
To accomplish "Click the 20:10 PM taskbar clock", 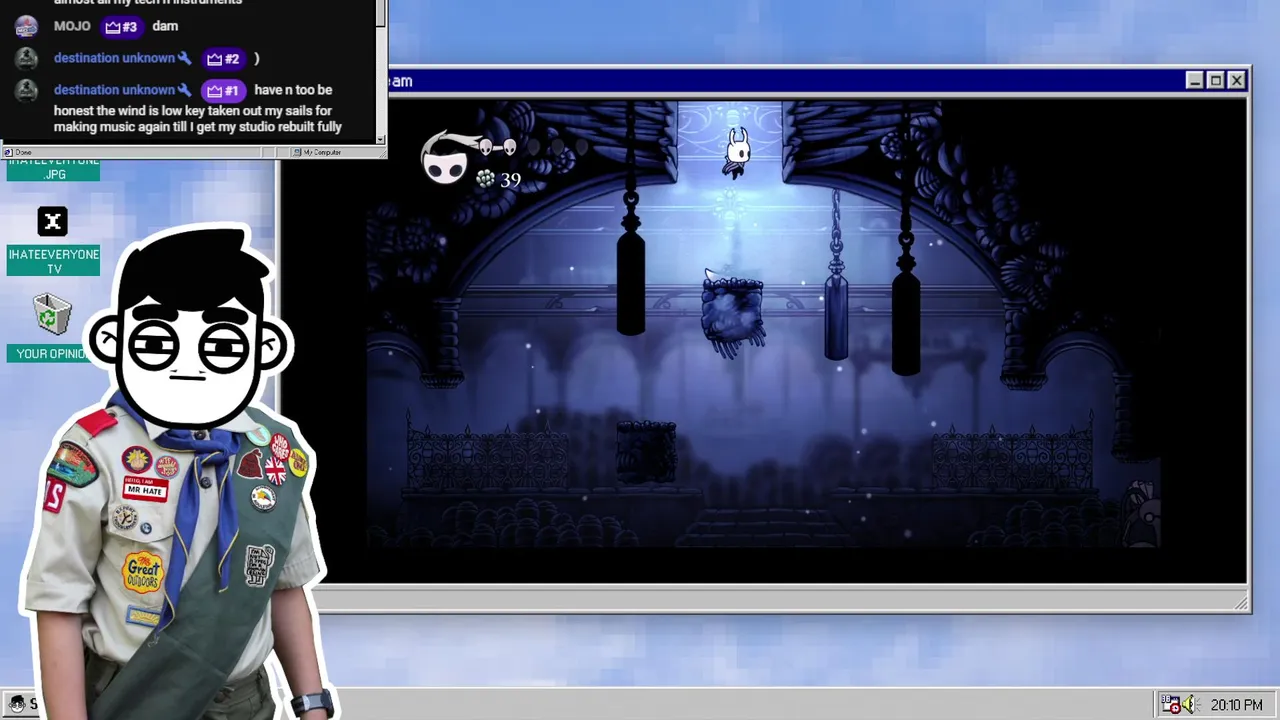I will pyautogui.click(x=1236, y=705).
